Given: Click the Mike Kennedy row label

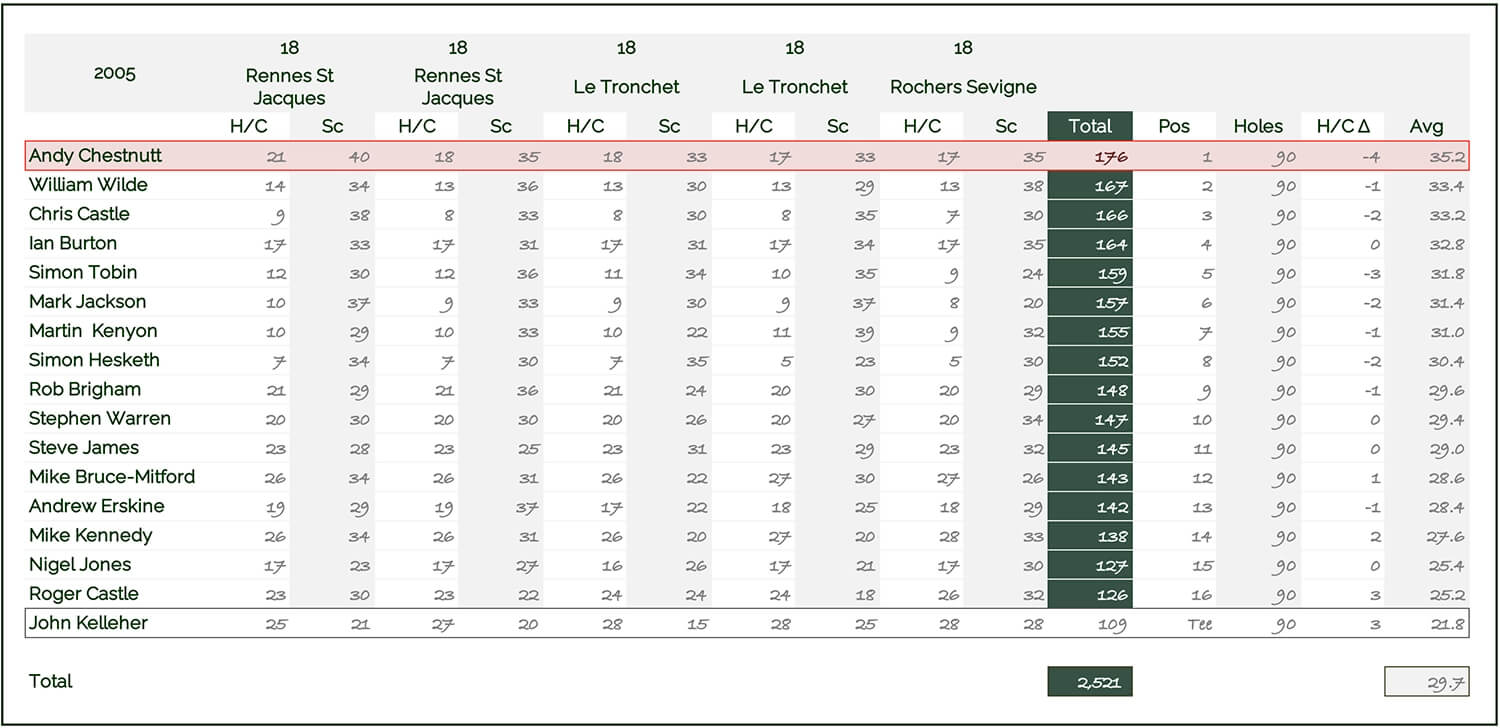Looking at the screenshot, I should pyautogui.click(x=91, y=535).
